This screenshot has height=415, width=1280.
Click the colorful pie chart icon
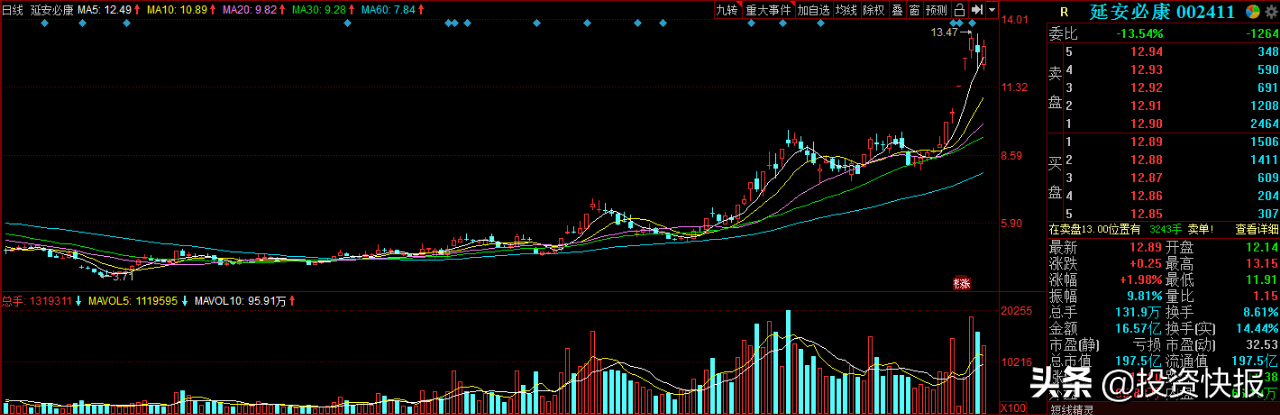pyautogui.click(x=1252, y=11)
